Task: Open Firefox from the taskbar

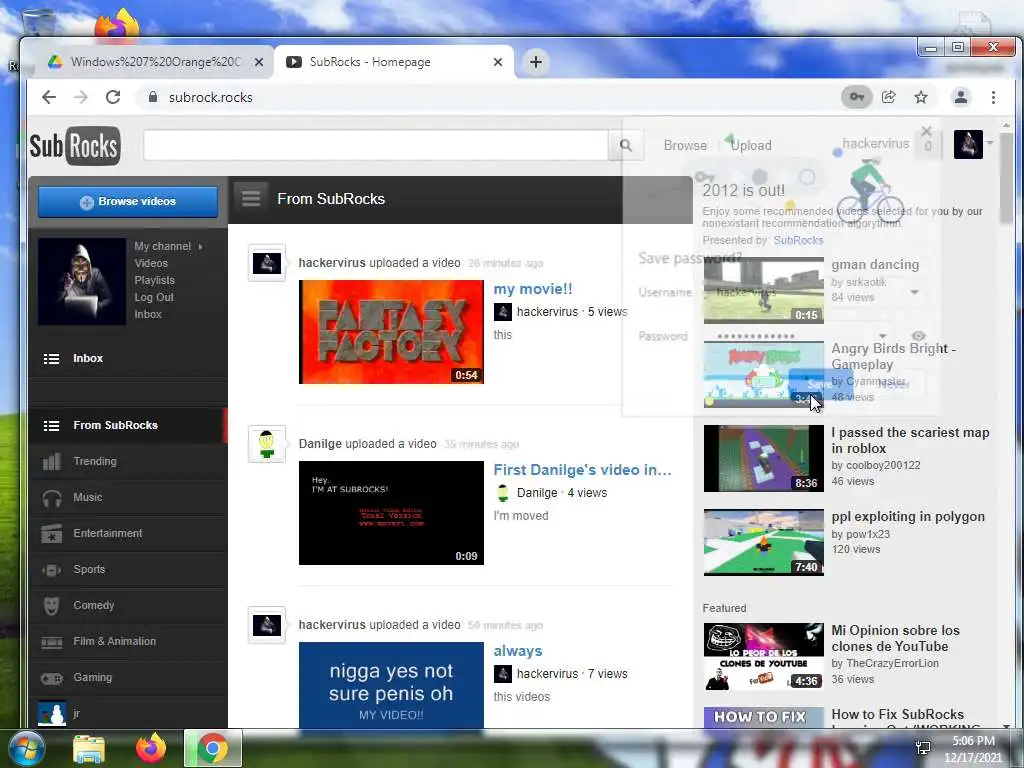Action: pyautogui.click(x=151, y=748)
